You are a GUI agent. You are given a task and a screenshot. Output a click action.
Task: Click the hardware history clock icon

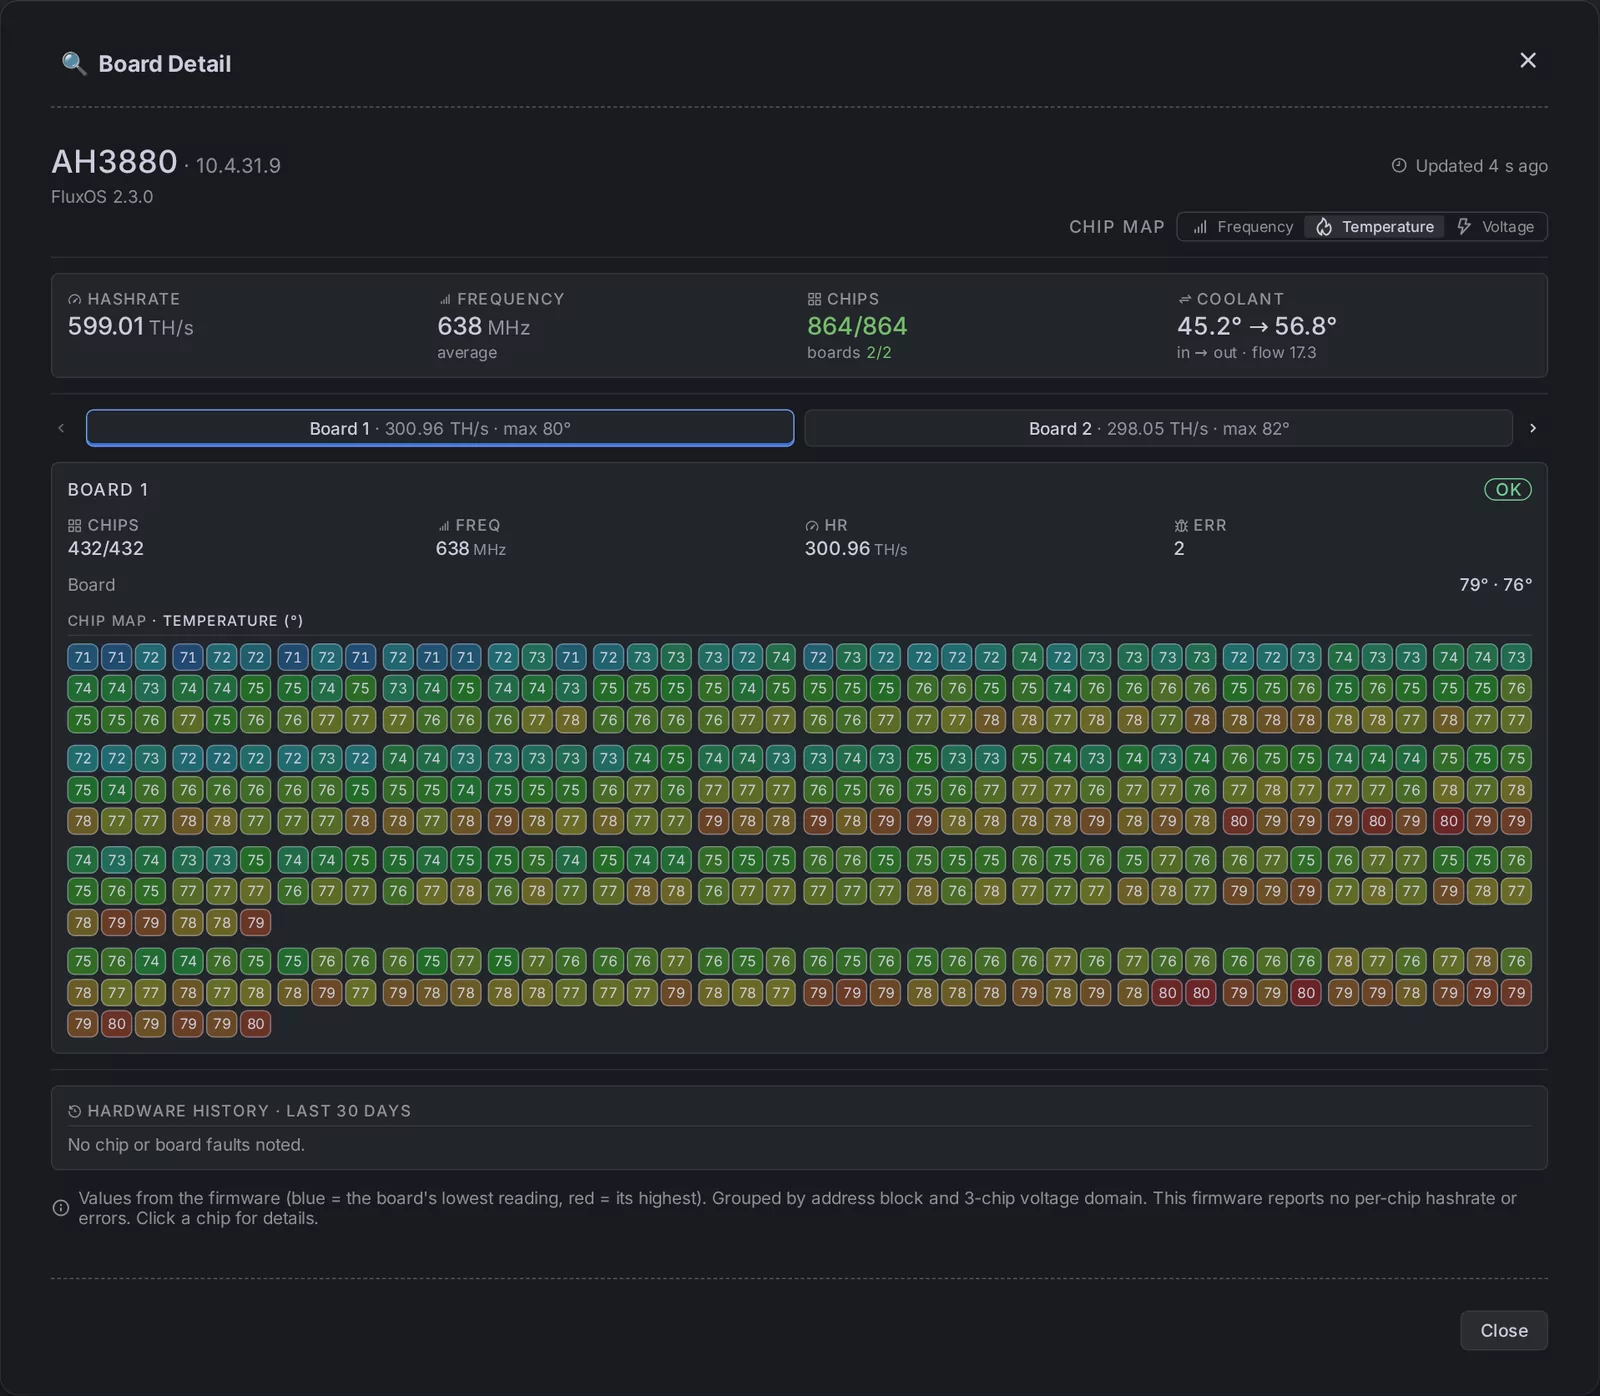coord(75,1112)
